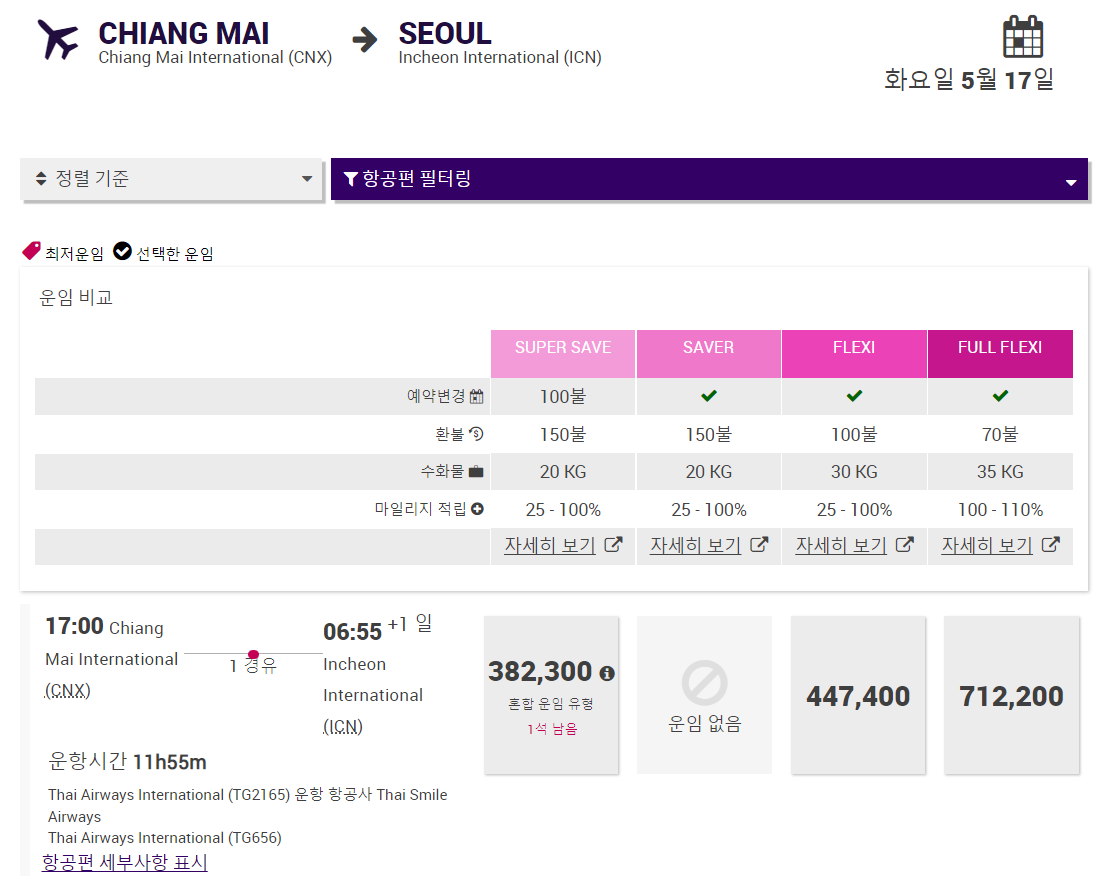Open the calendar icon above the date
This screenshot has height=876, width=1096.
pyautogui.click(x=1023, y=36)
